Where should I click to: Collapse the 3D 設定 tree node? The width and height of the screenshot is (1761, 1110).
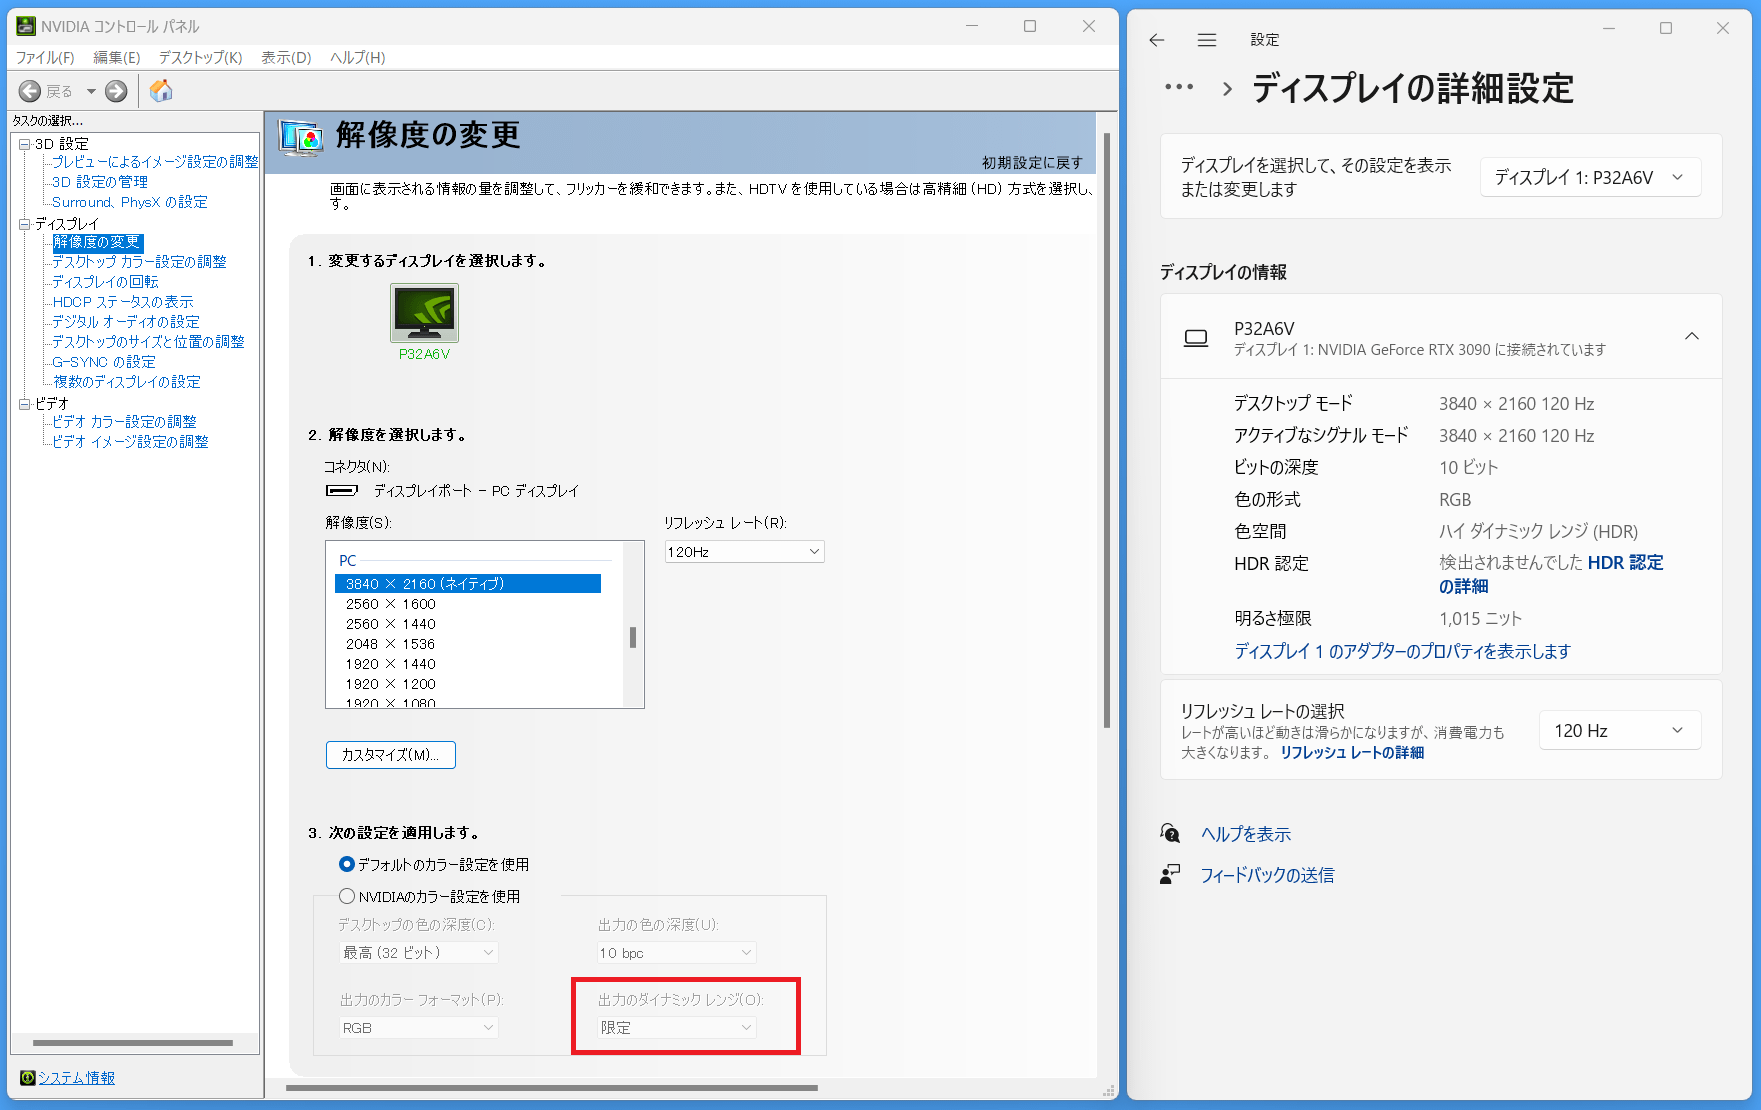24,144
